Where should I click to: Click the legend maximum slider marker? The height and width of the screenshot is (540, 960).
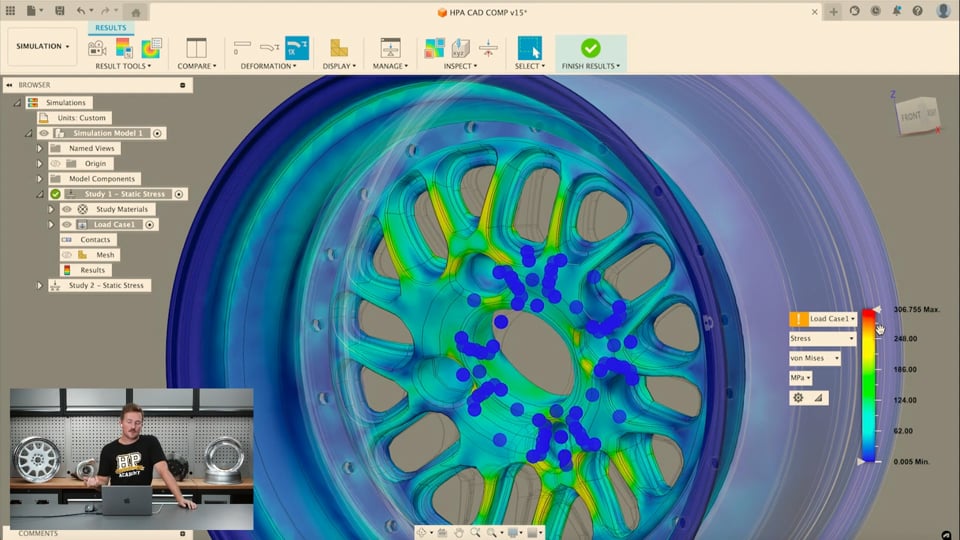coord(877,310)
